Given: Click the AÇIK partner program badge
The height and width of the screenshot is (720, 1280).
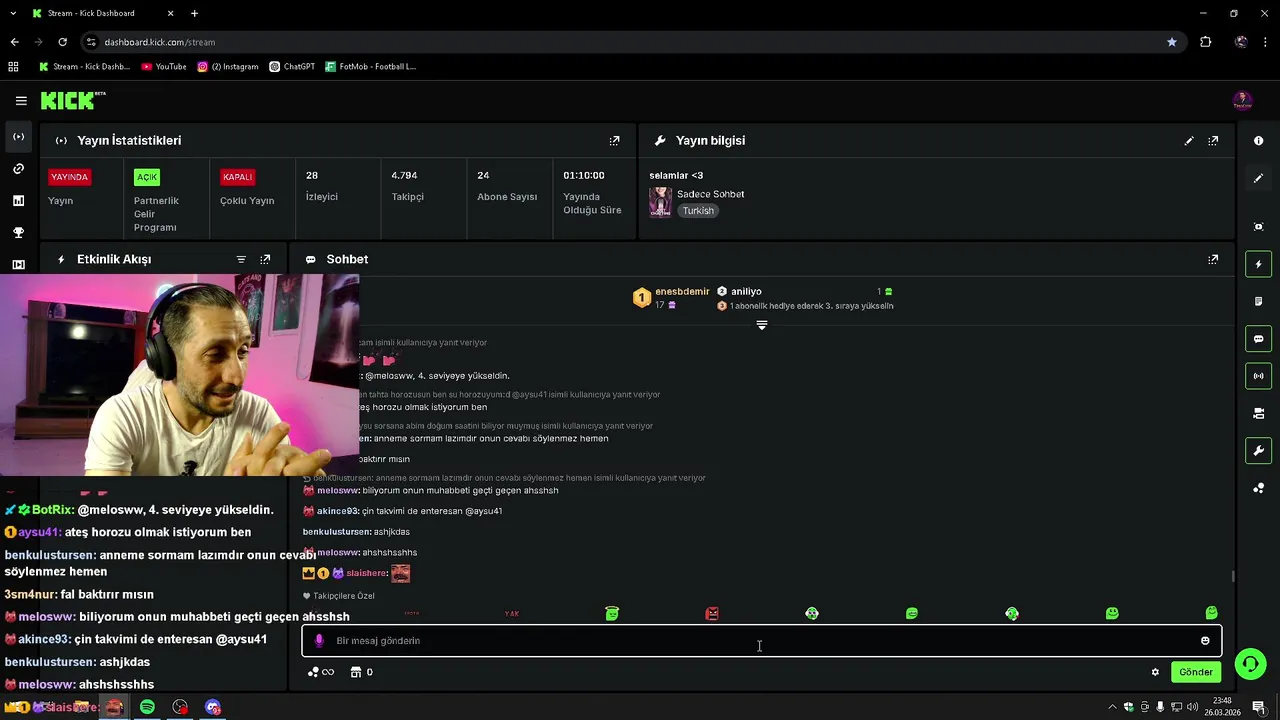Looking at the screenshot, I should [x=147, y=177].
